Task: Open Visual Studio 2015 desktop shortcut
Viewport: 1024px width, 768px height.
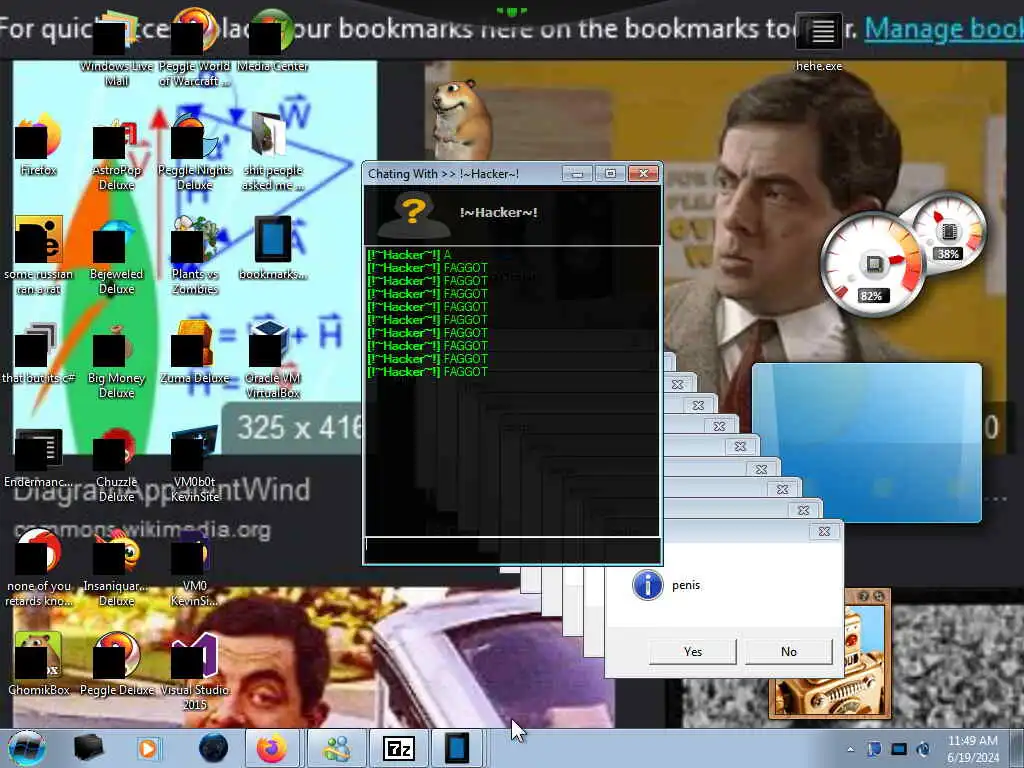Action: click(195, 673)
